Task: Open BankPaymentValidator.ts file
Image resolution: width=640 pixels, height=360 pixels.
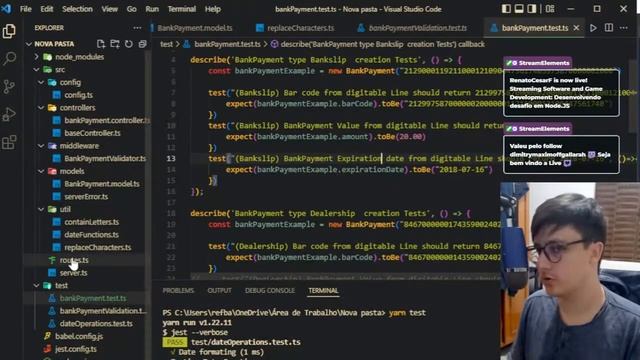Action: [105, 158]
